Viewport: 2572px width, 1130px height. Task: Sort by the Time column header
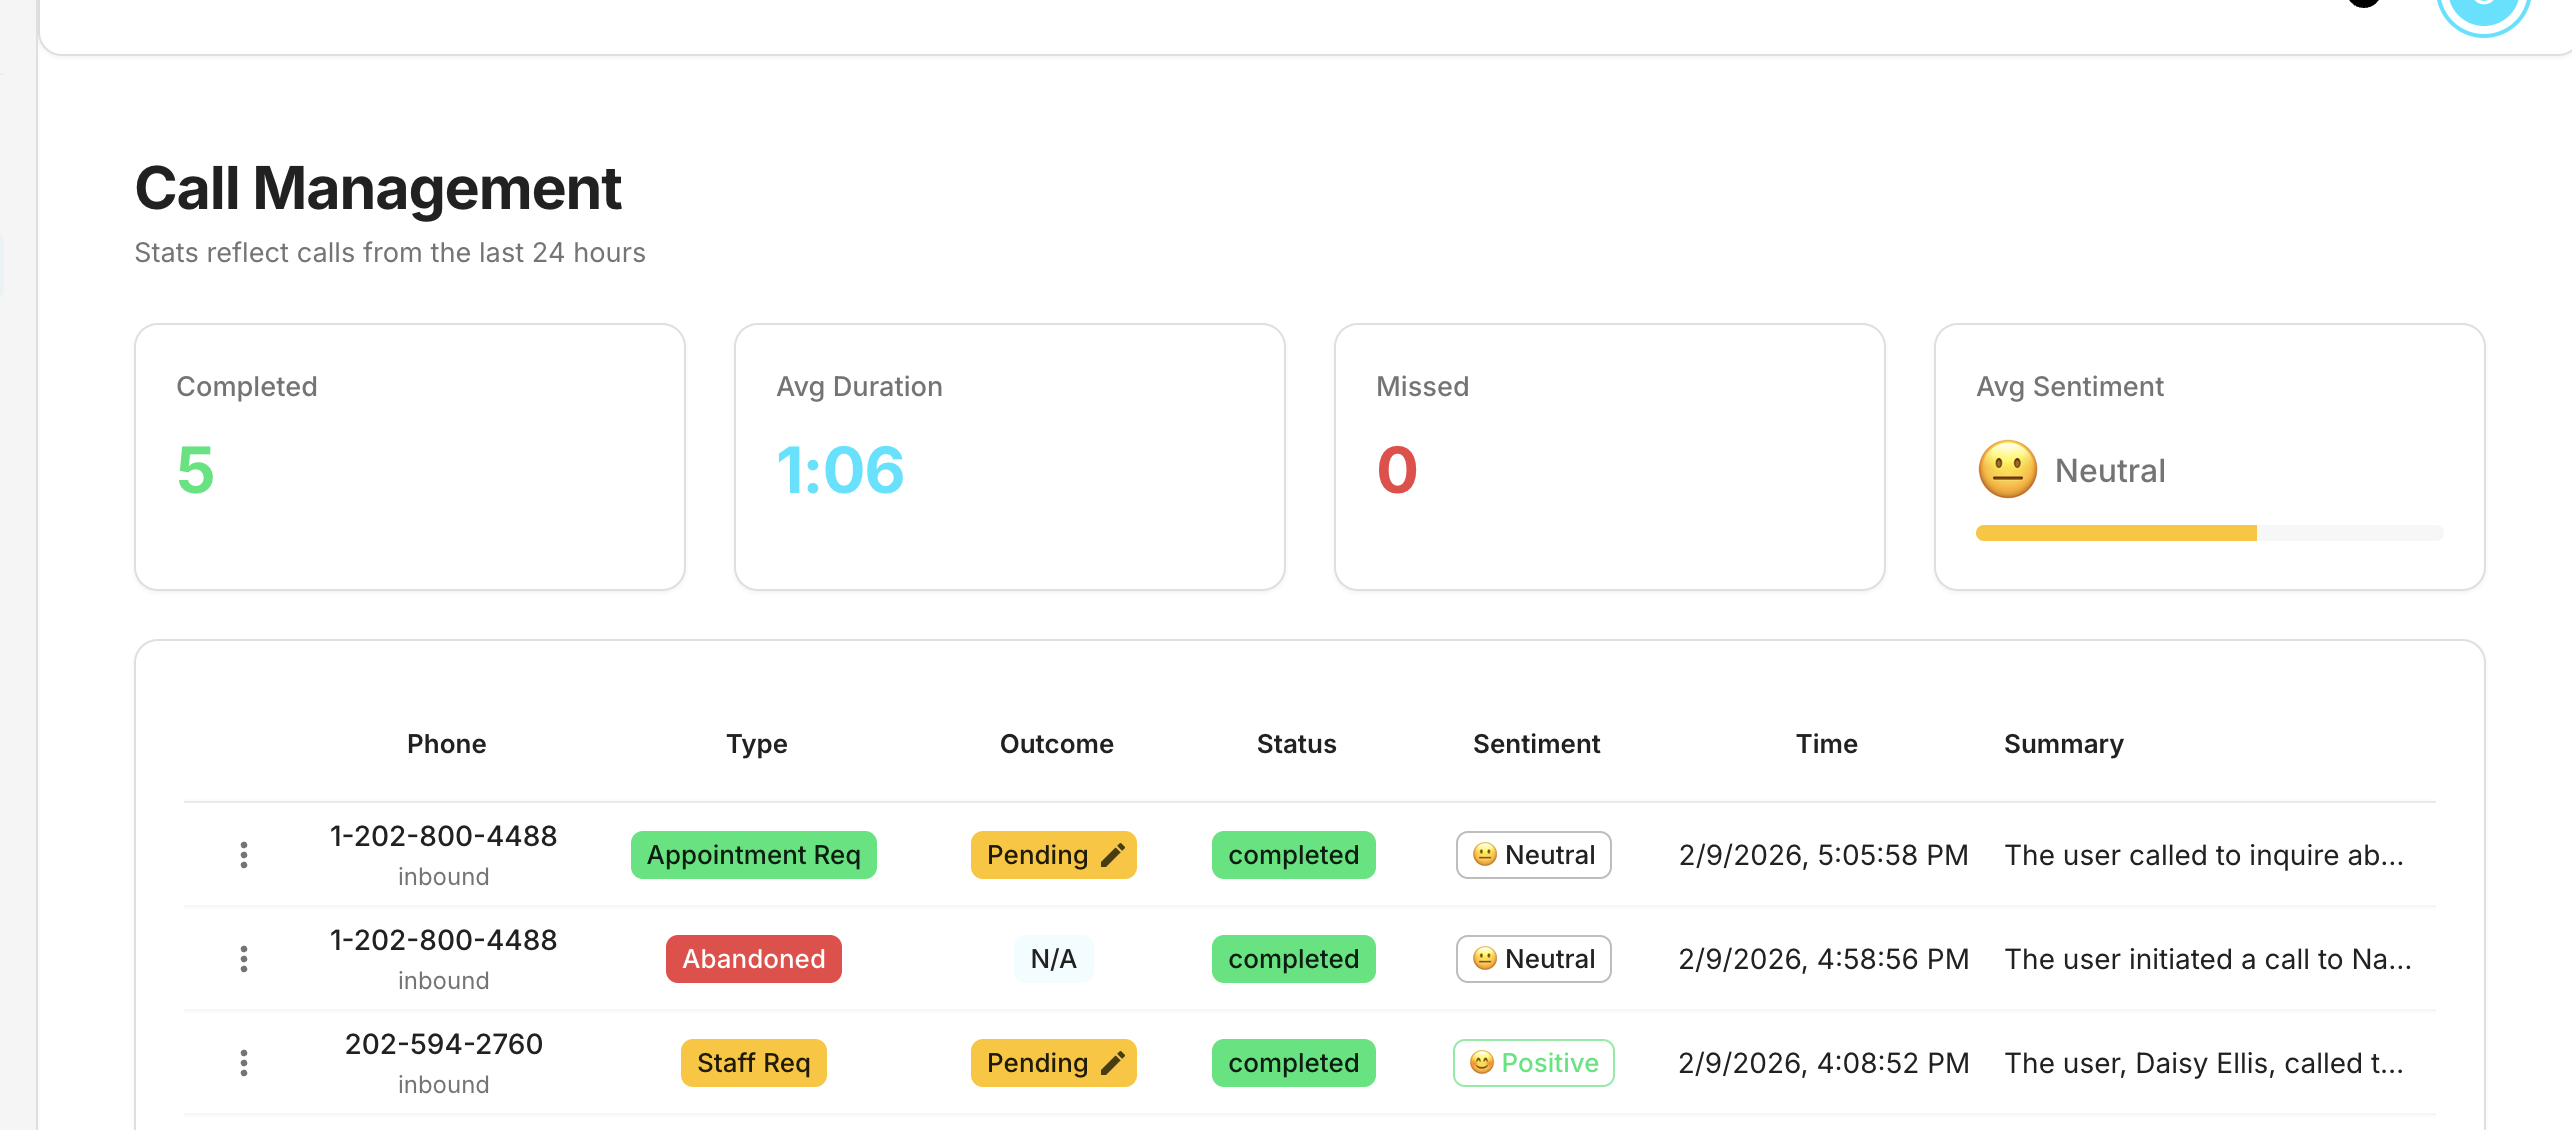tap(1826, 744)
